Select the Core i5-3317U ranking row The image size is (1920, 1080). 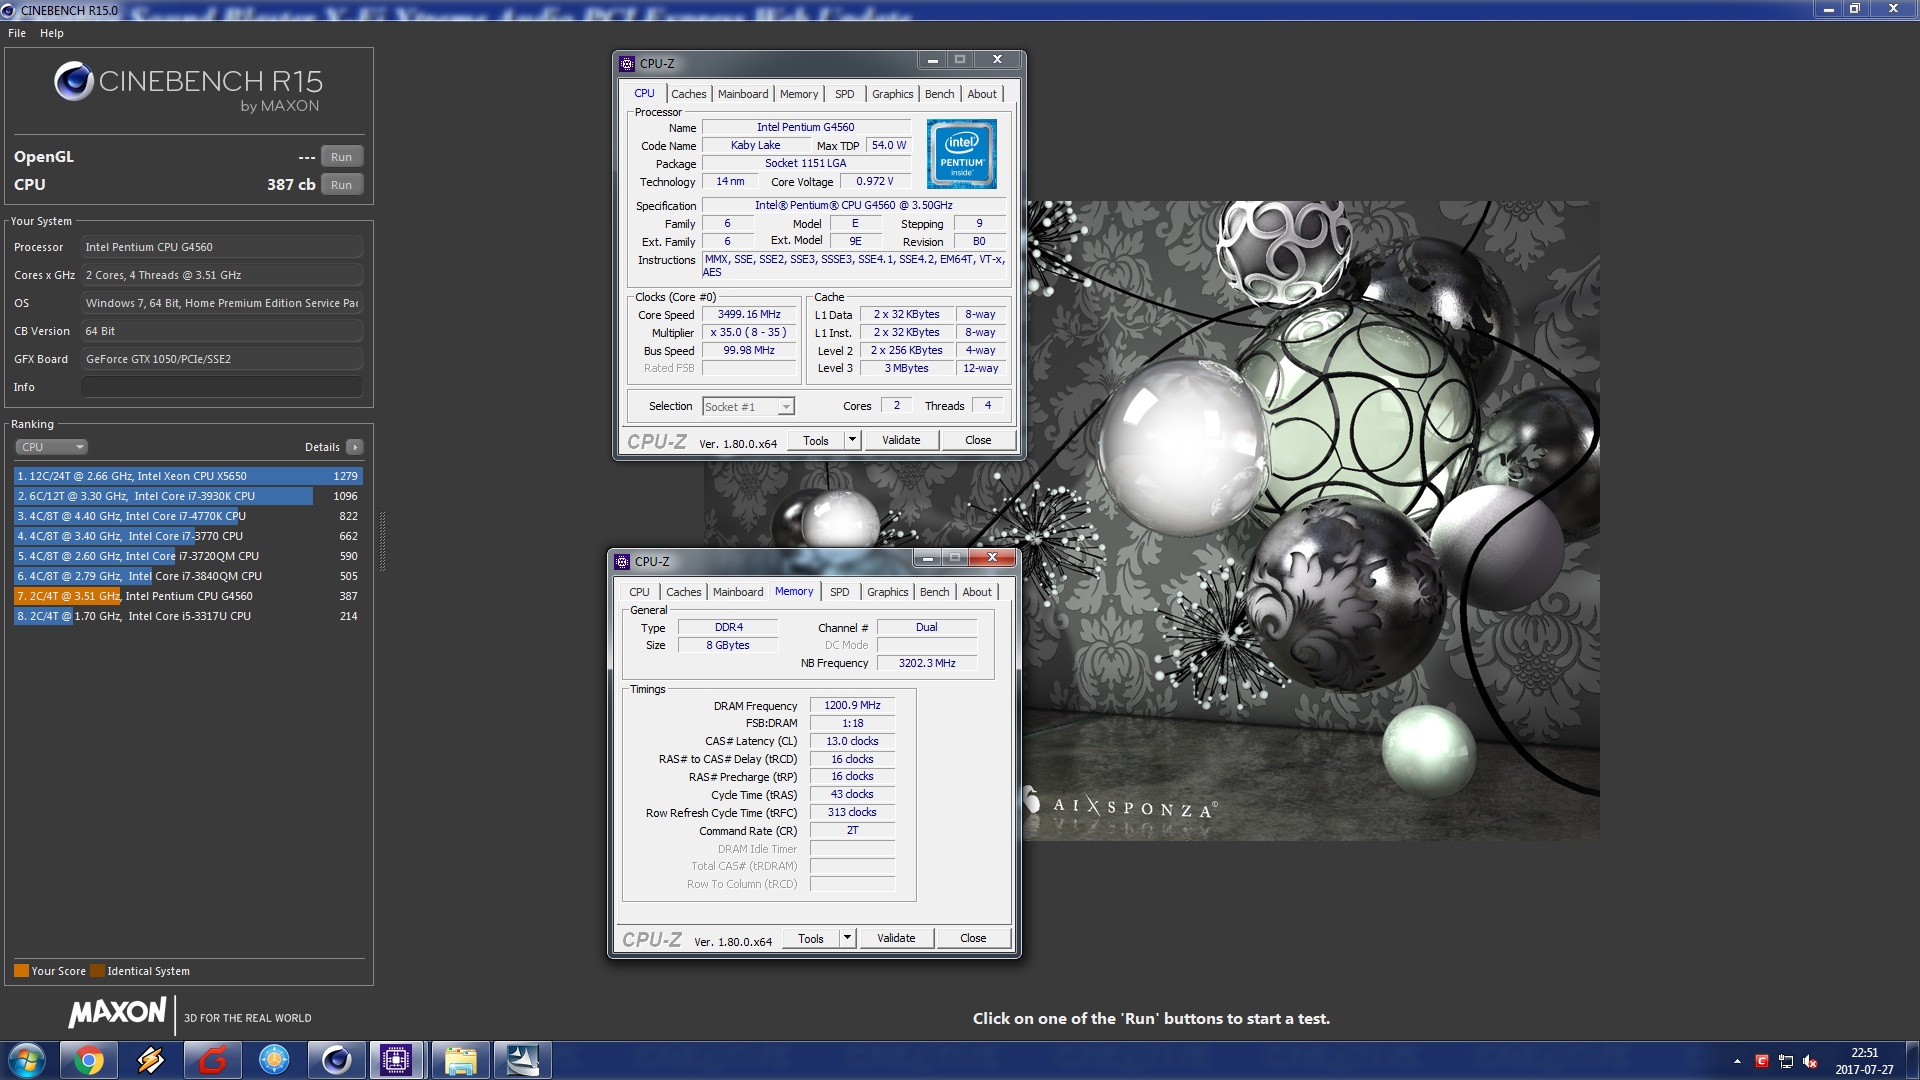point(188,616)
